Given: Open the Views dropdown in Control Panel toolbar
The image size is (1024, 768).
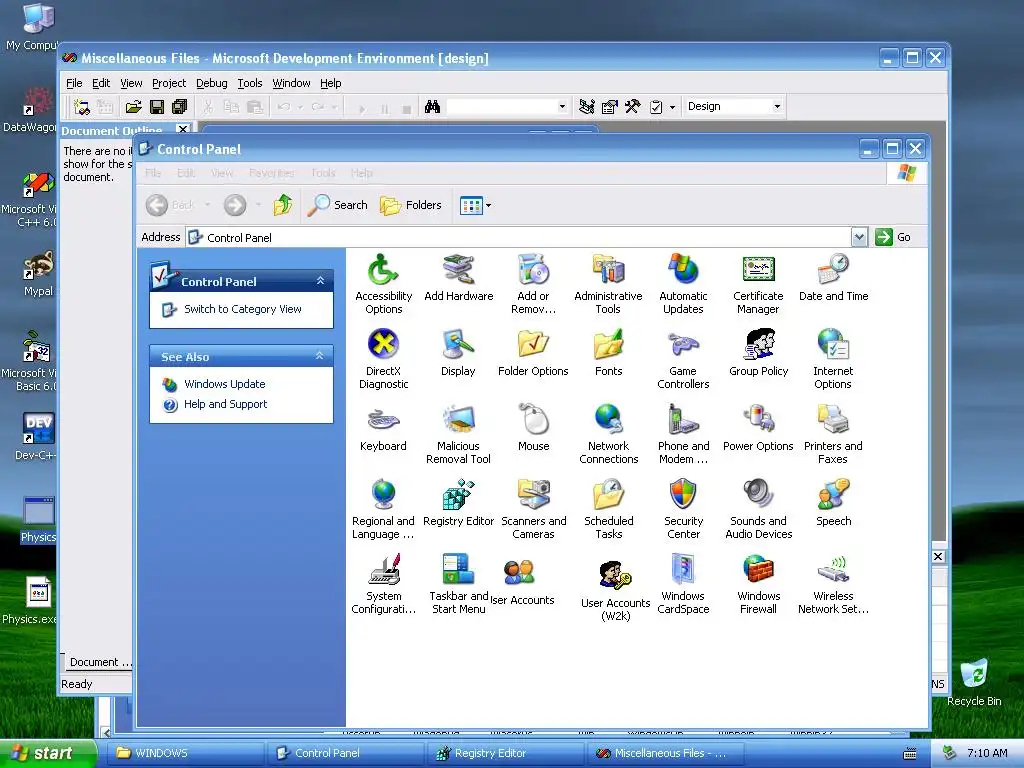Looking at the screenshot, I should click(x=475, y=205).
